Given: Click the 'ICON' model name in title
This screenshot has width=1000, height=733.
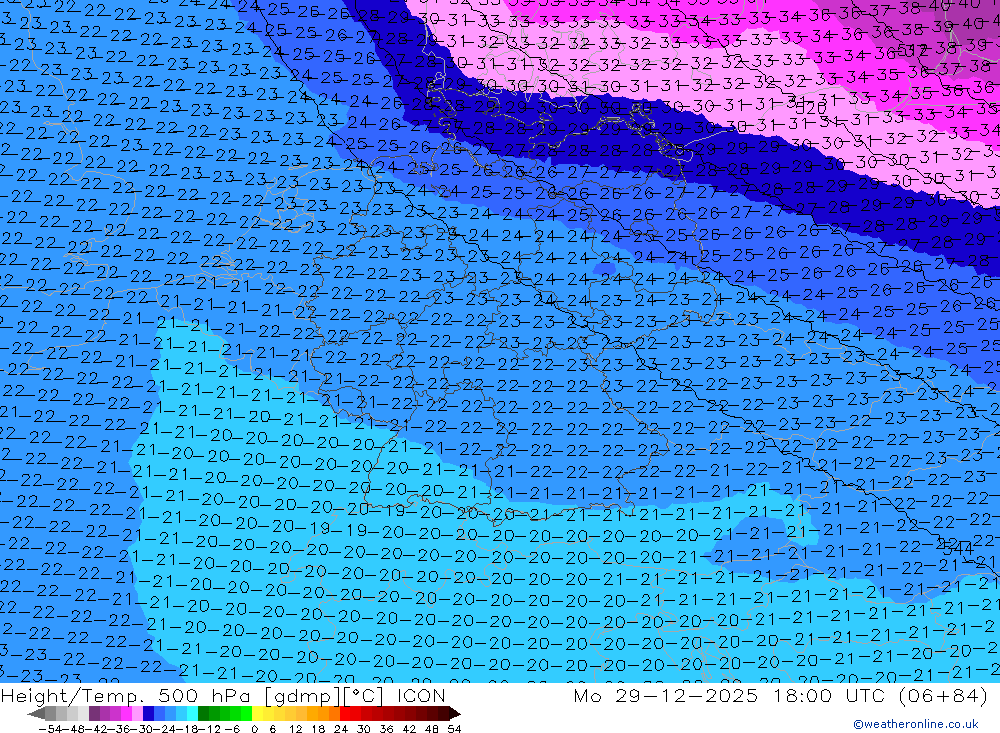Looking at the screenshot, I should (421, 695).
